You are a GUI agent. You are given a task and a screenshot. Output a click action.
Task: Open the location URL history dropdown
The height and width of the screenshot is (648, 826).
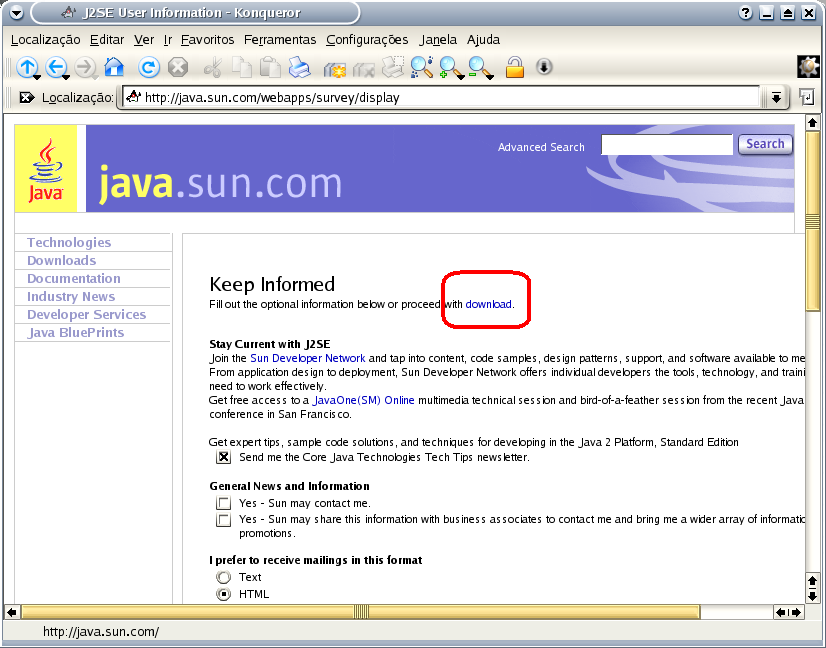[x=776, y=97]
